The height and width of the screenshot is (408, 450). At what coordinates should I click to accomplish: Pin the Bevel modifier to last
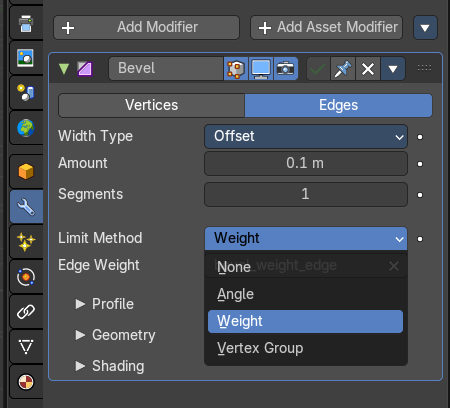pos(343,69)
